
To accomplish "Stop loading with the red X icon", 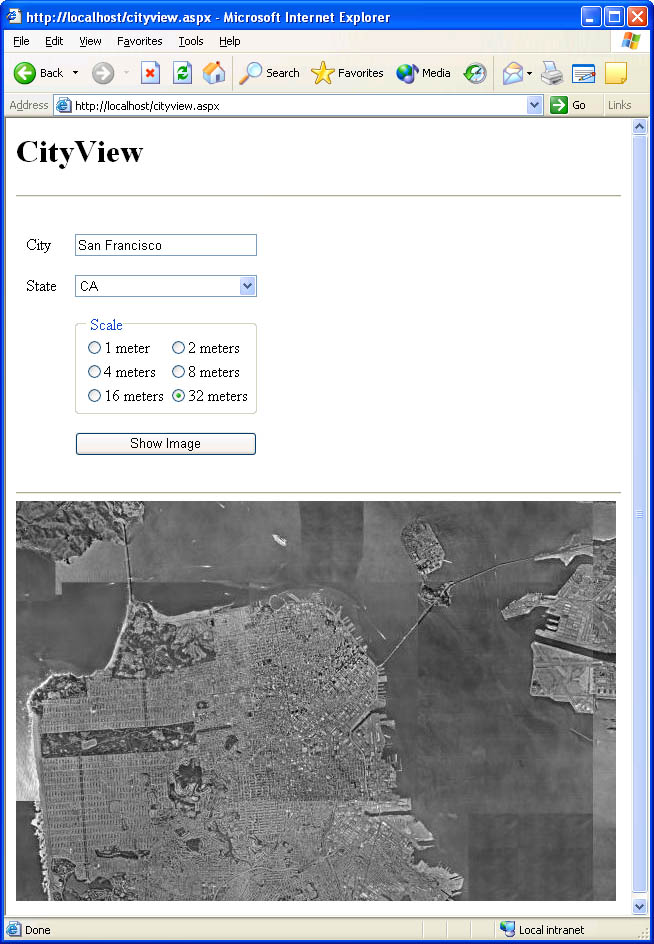I will 150,73.
